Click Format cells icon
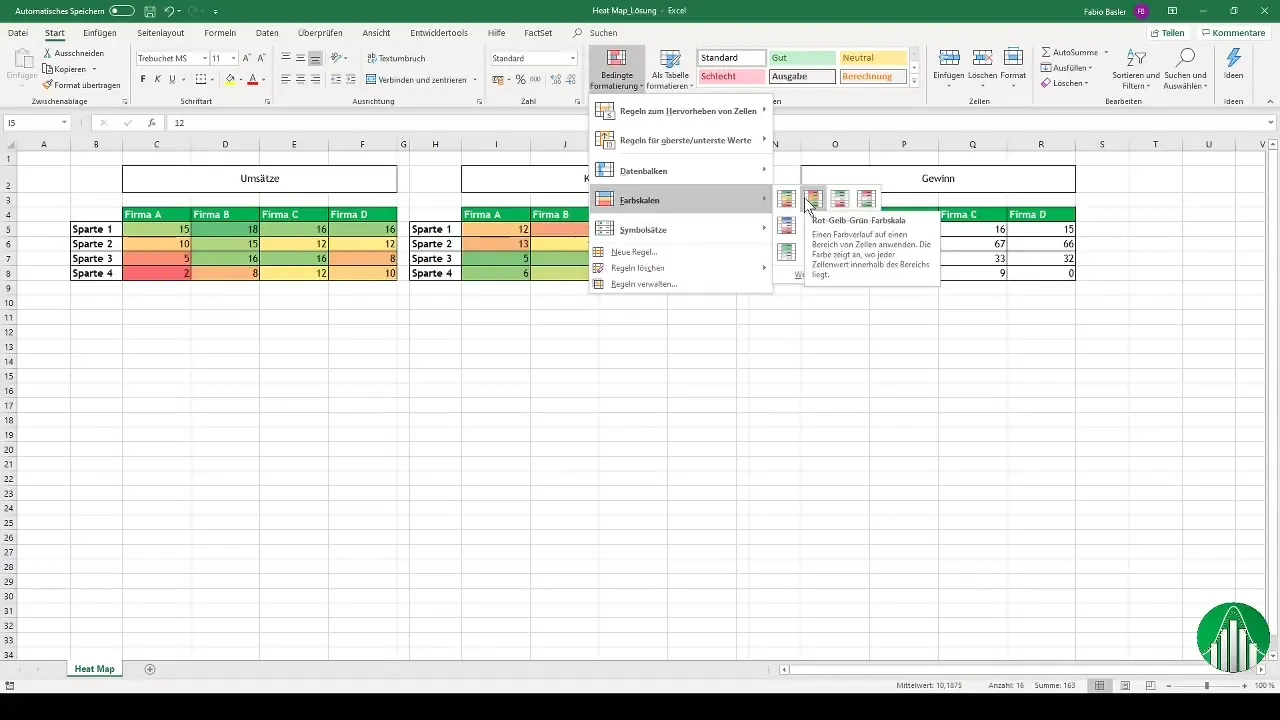This screenshot has height=720, width=1280. [1013, 58]
